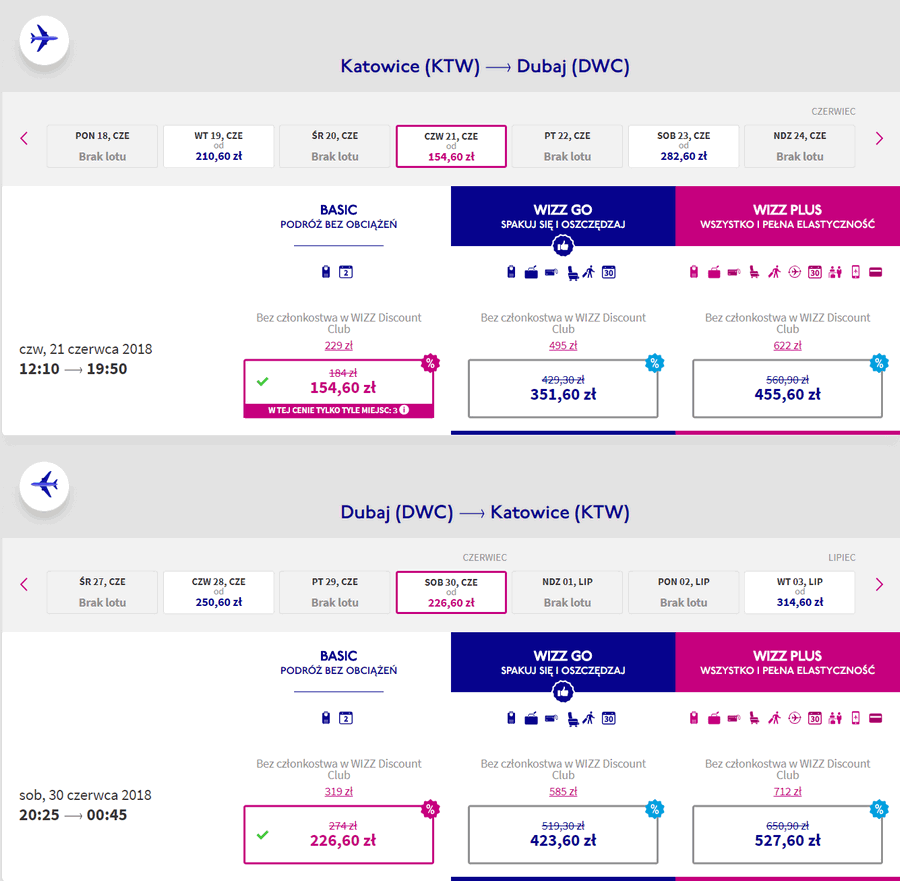
Task: Open the 229 zł non-member price link
Action: pyautogui.click(x=339, y=346)
